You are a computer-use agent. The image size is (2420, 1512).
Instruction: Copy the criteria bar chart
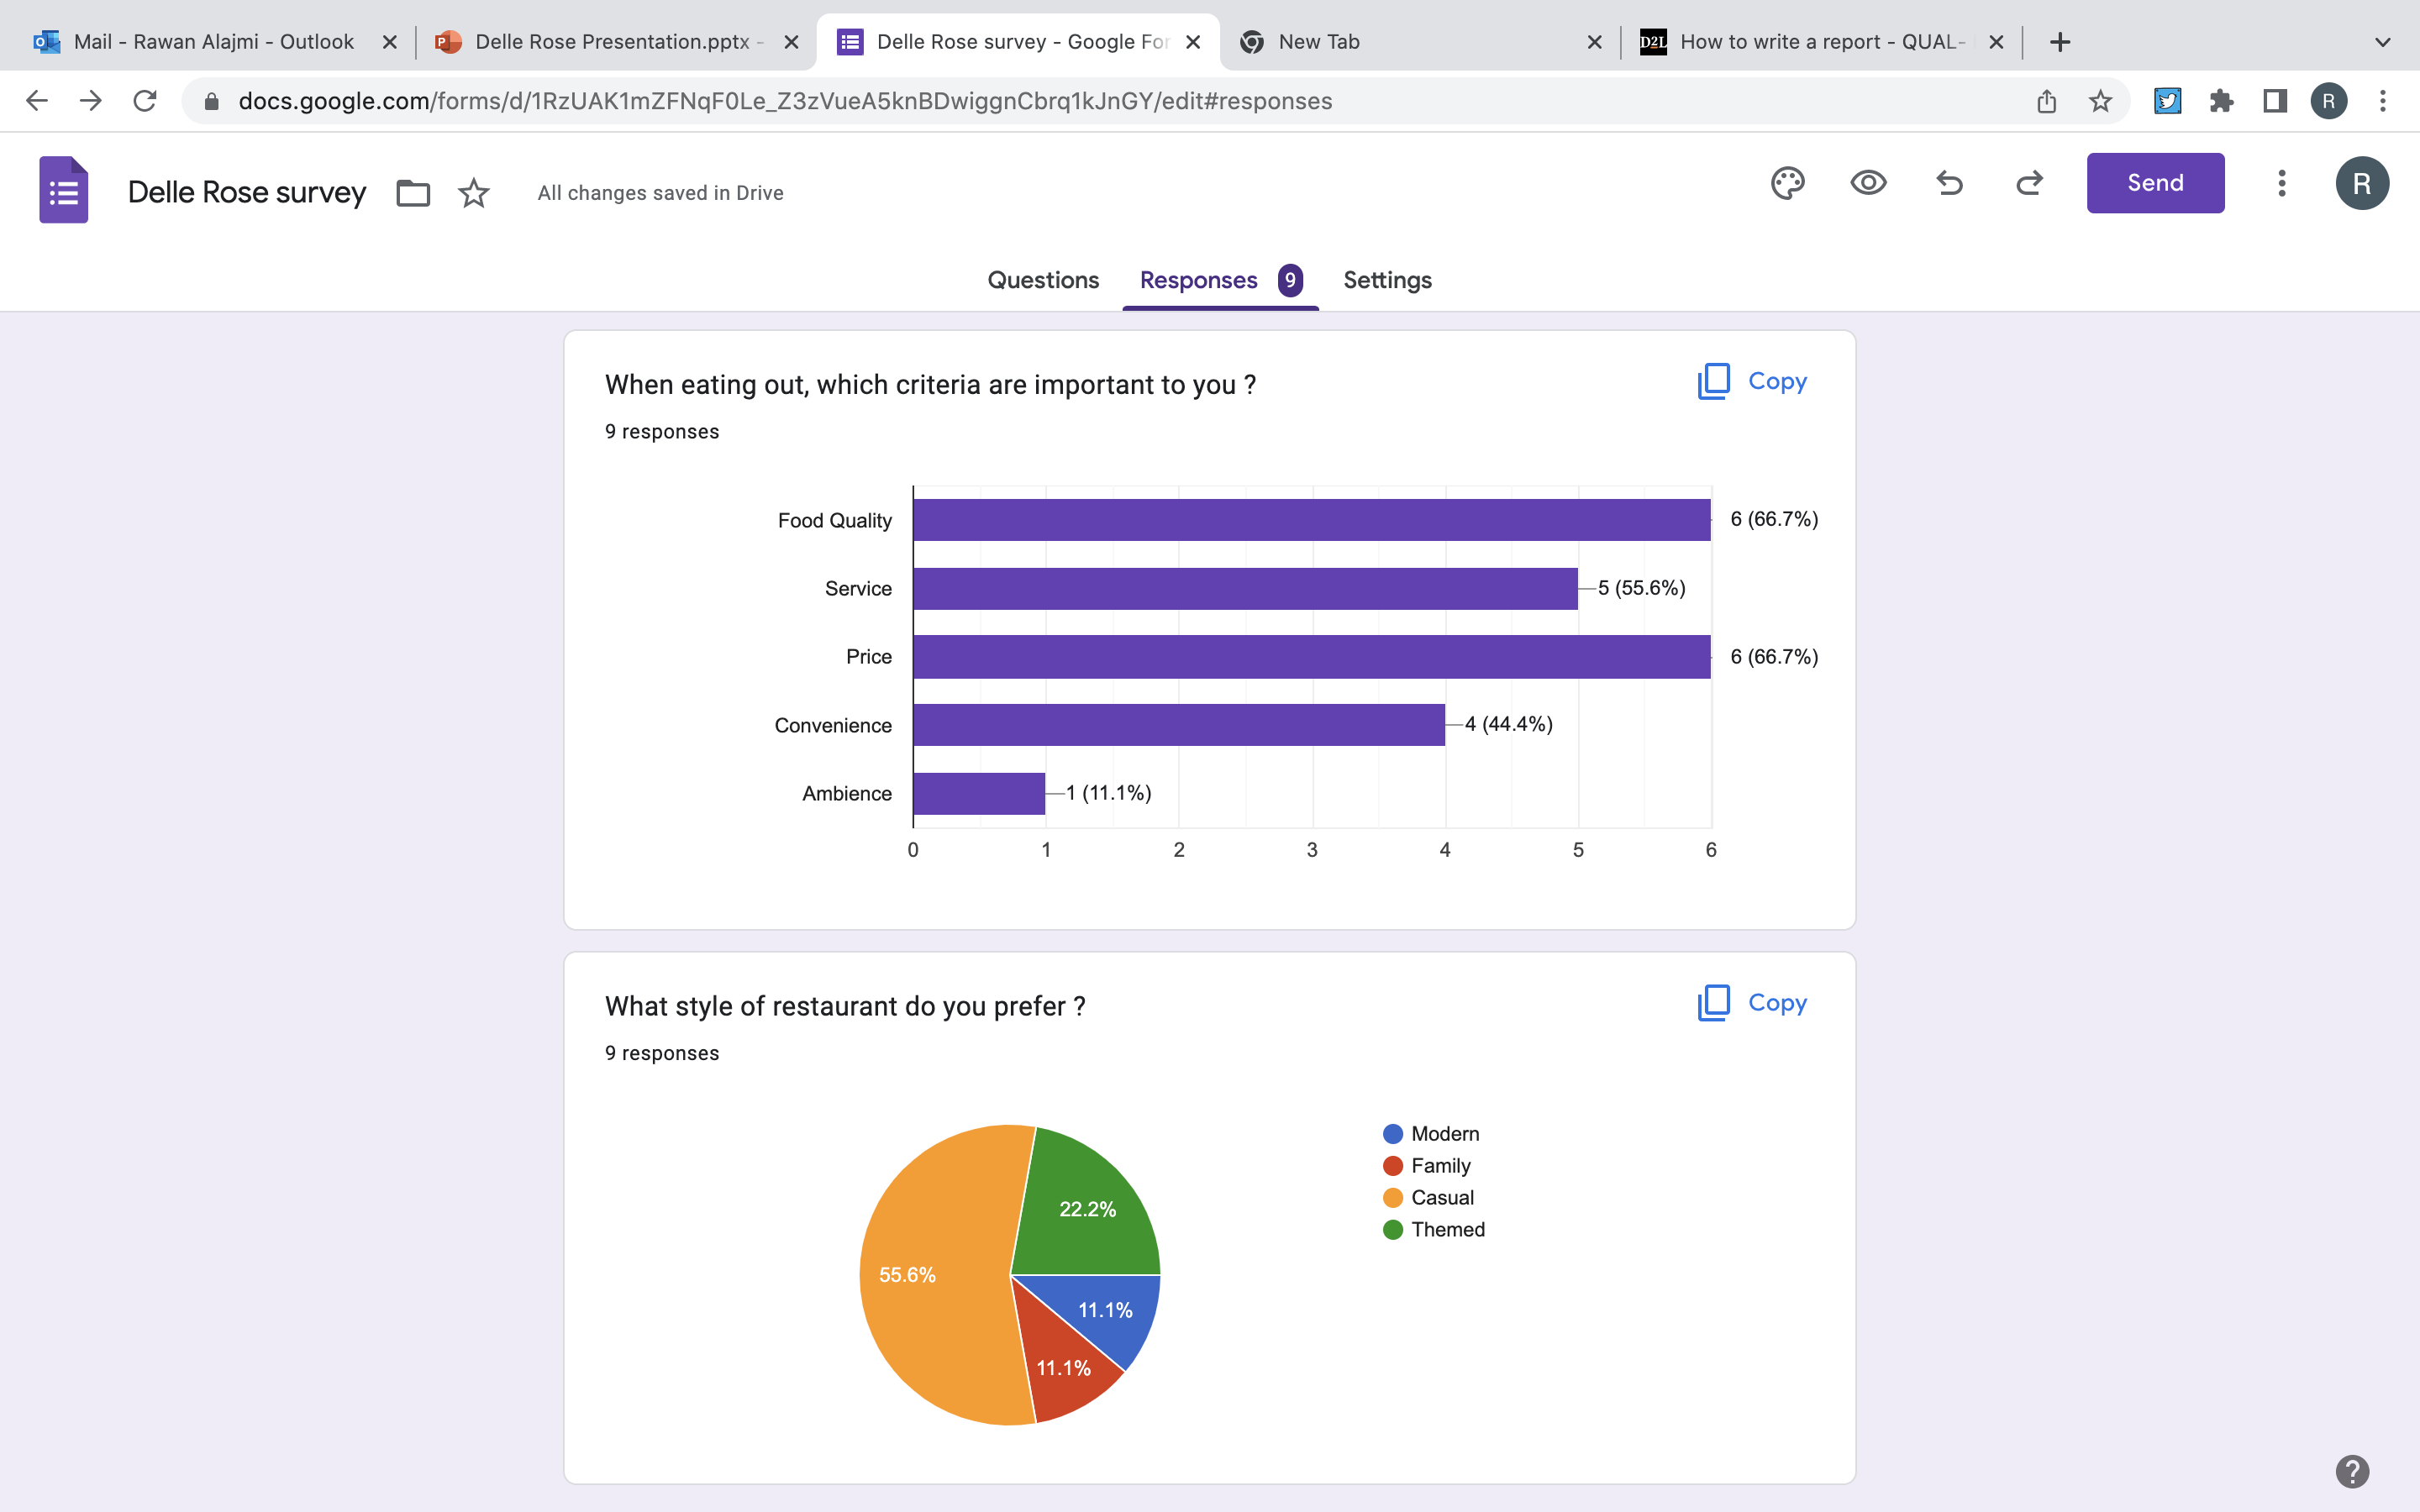coord(1752,381)
